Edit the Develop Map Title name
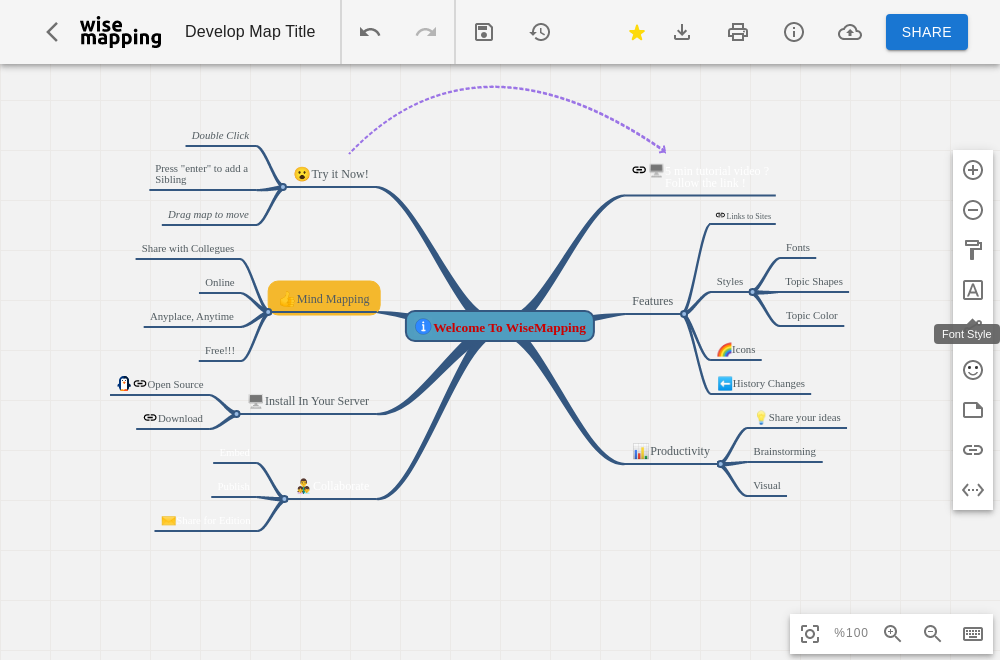The image size is (1000, 660). coord(250,32)
